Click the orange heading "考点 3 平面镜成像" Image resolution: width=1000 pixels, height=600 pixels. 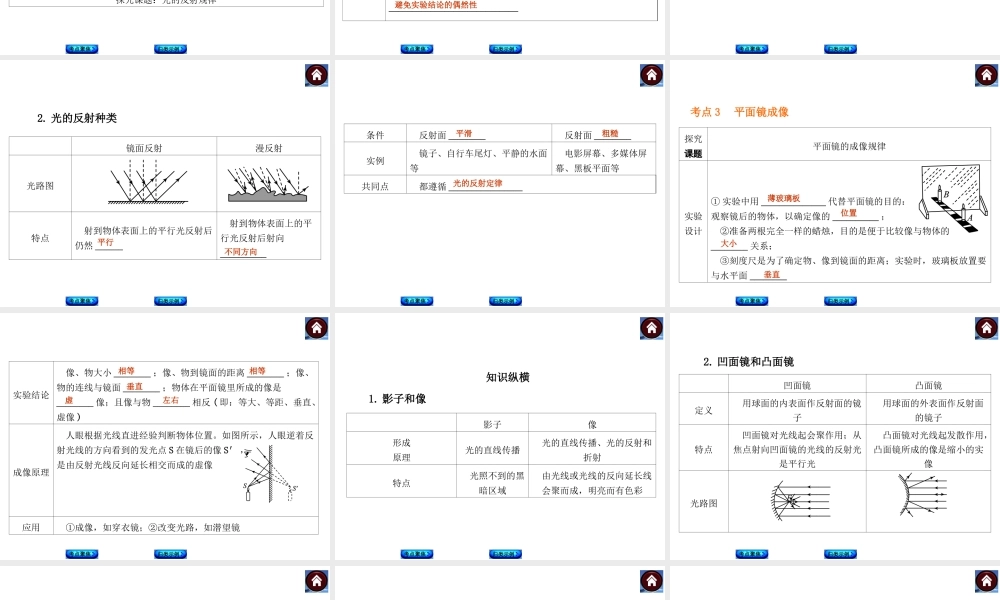point(739,112)
